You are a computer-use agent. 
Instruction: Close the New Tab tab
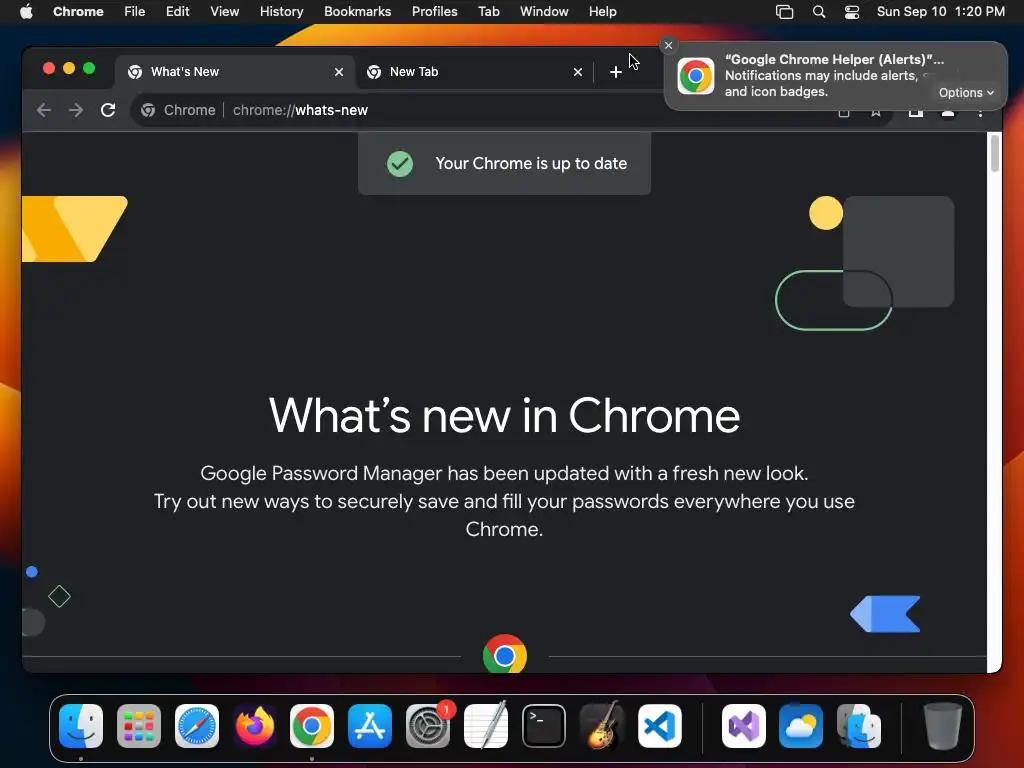tap(578, 72)
